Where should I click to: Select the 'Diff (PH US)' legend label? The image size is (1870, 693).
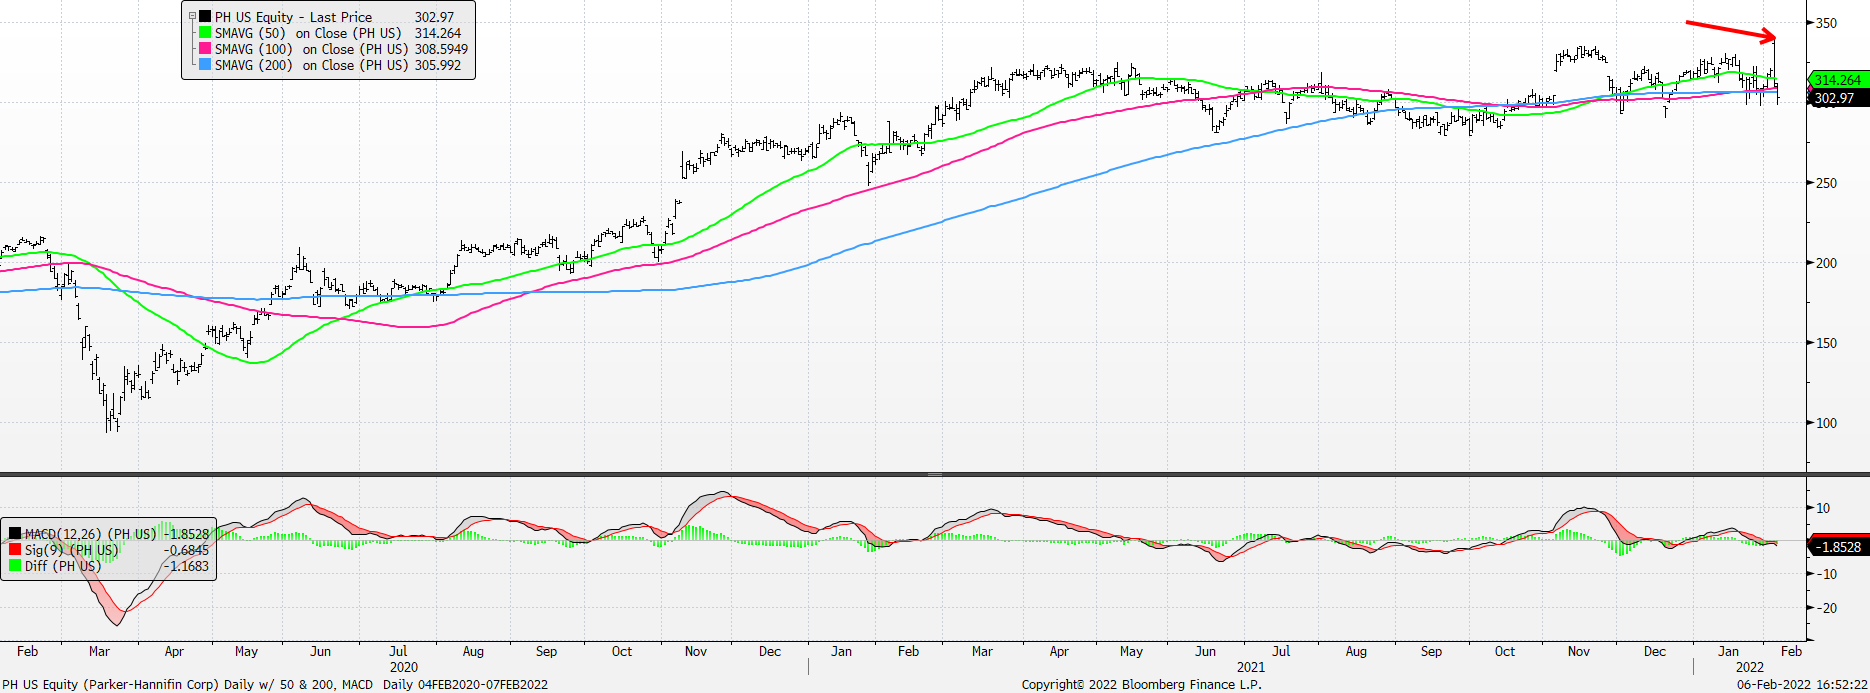click(63, 566)
